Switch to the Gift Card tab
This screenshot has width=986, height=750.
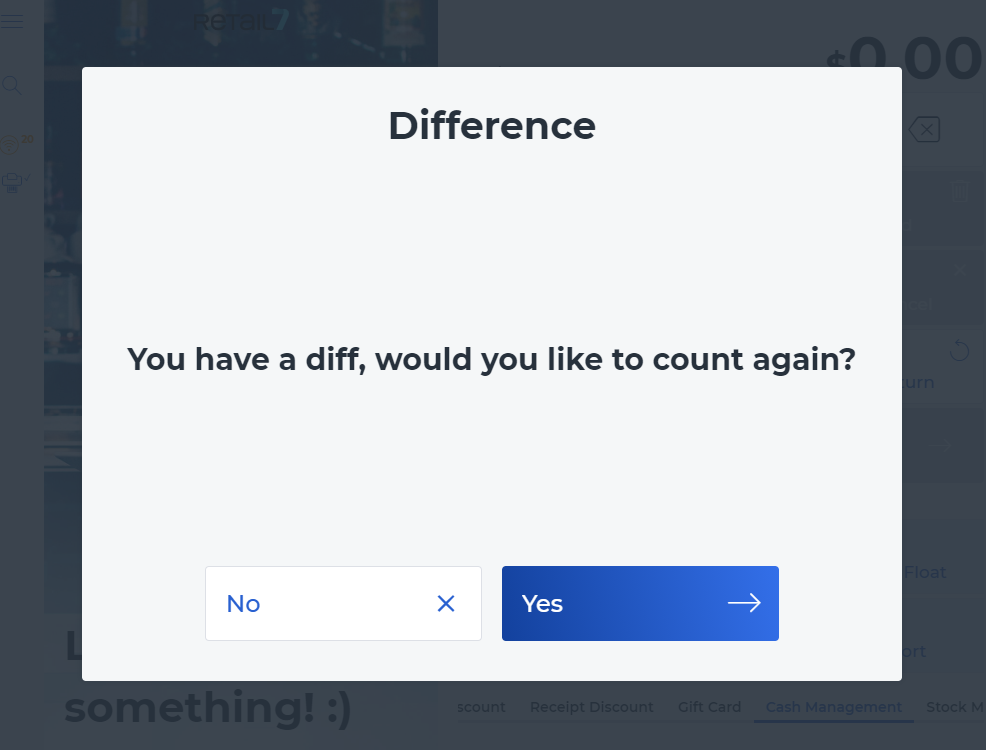(x=709, y=707)
